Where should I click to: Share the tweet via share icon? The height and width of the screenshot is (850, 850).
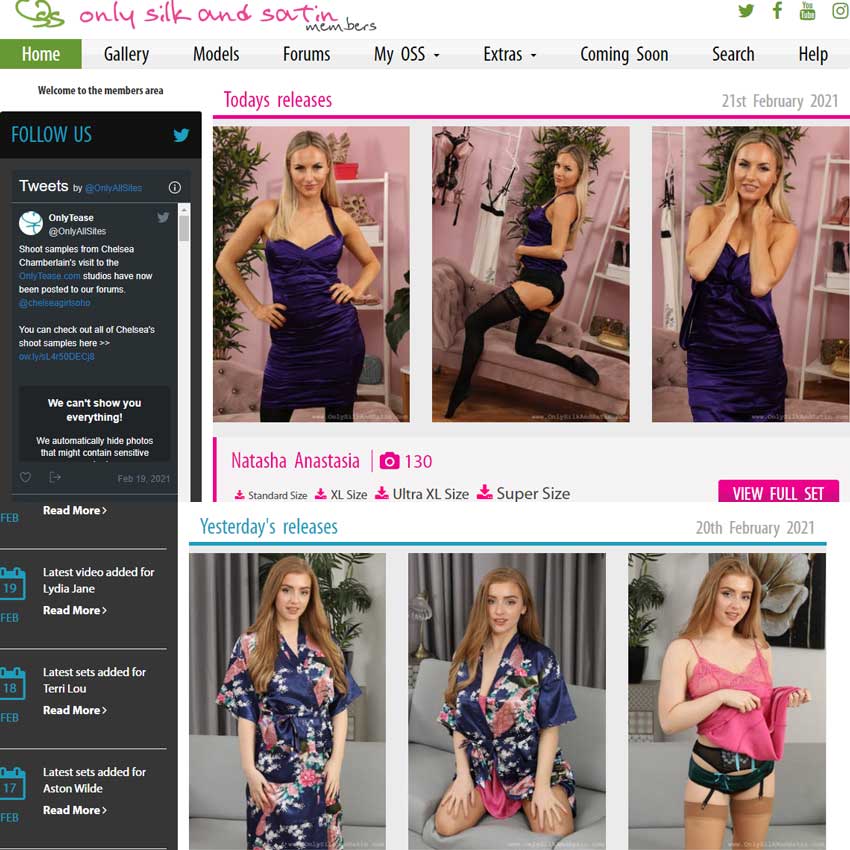click(55, 477)
